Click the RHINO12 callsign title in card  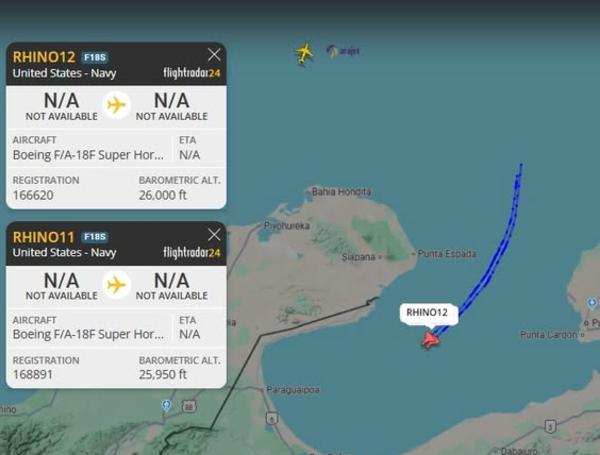click(44, 57)
